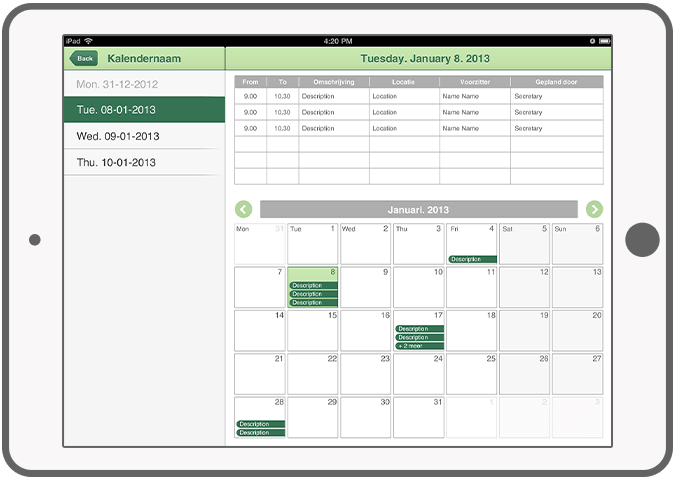
Task: Tap the Back button
Action: pyautogui.click(x=84, y=59)
